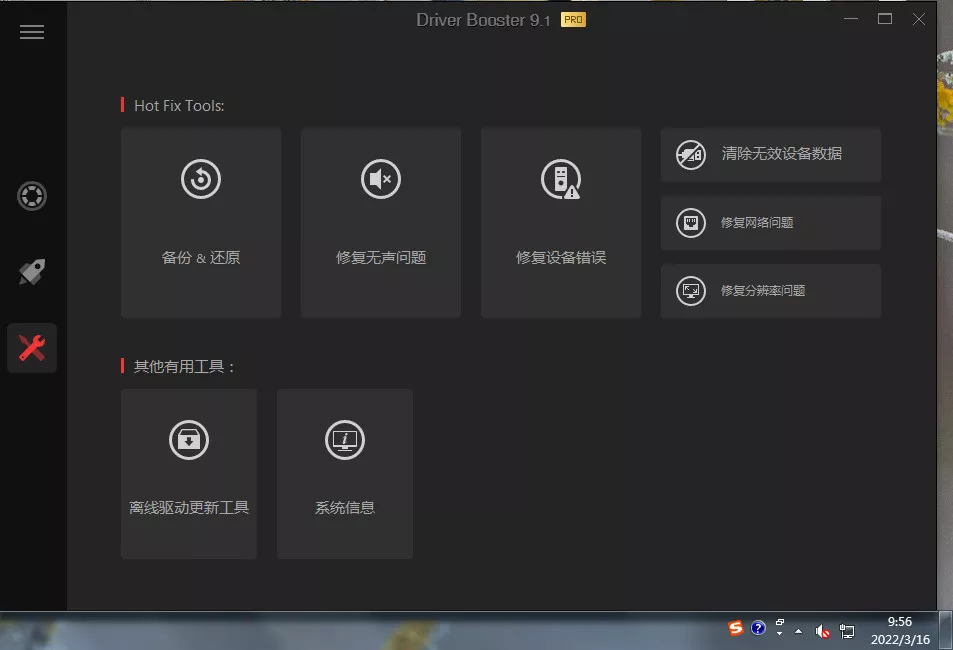Click the Sogou input method tray icon
The height and width of the screenshot is (650, 953).
tap(736, 628)
